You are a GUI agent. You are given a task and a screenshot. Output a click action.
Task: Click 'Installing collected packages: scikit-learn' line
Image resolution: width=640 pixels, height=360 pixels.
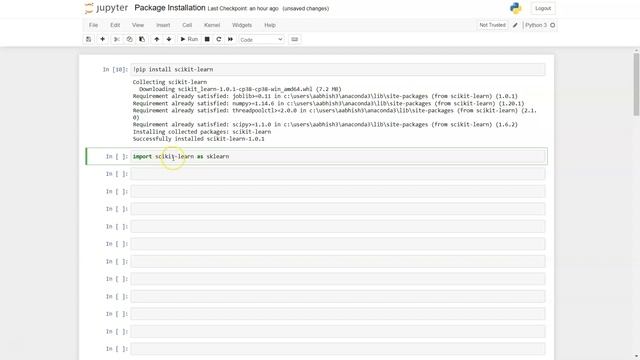202,132
